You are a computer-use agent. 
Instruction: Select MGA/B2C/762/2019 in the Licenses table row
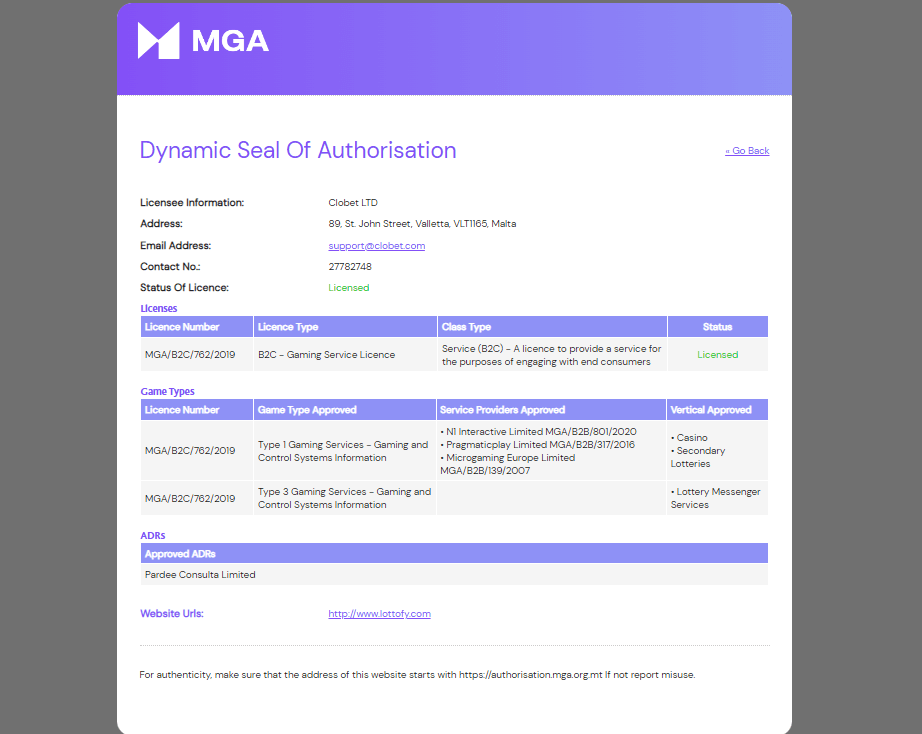click(190, 355)
